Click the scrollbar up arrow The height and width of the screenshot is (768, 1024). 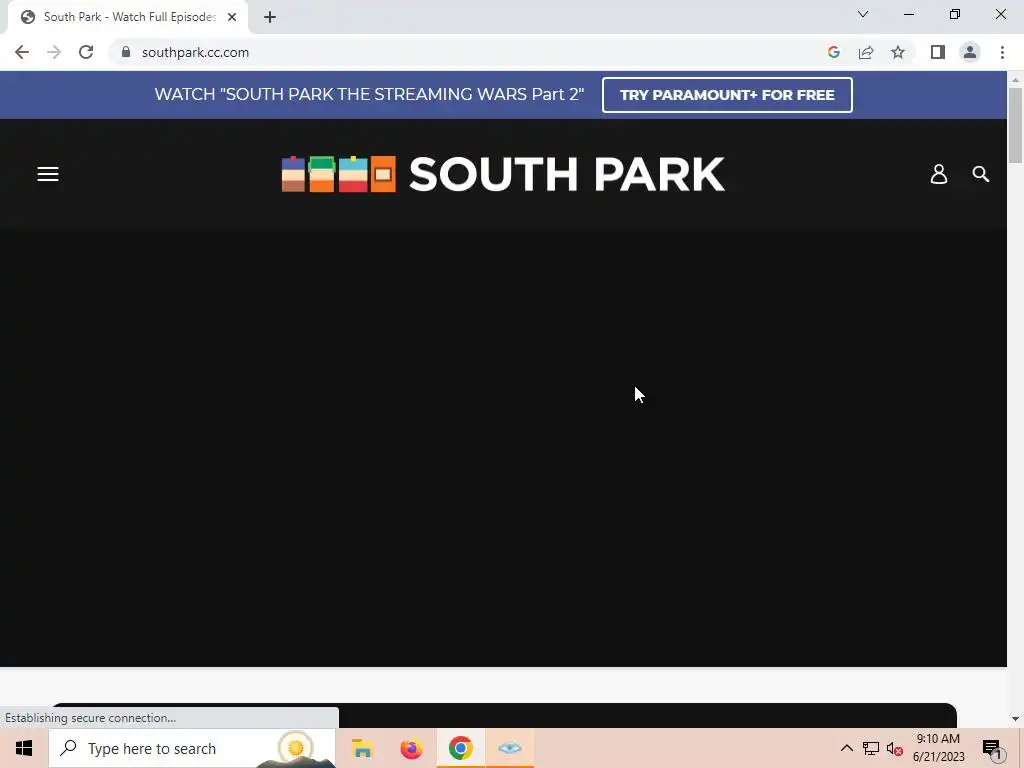click(1015, 80)
